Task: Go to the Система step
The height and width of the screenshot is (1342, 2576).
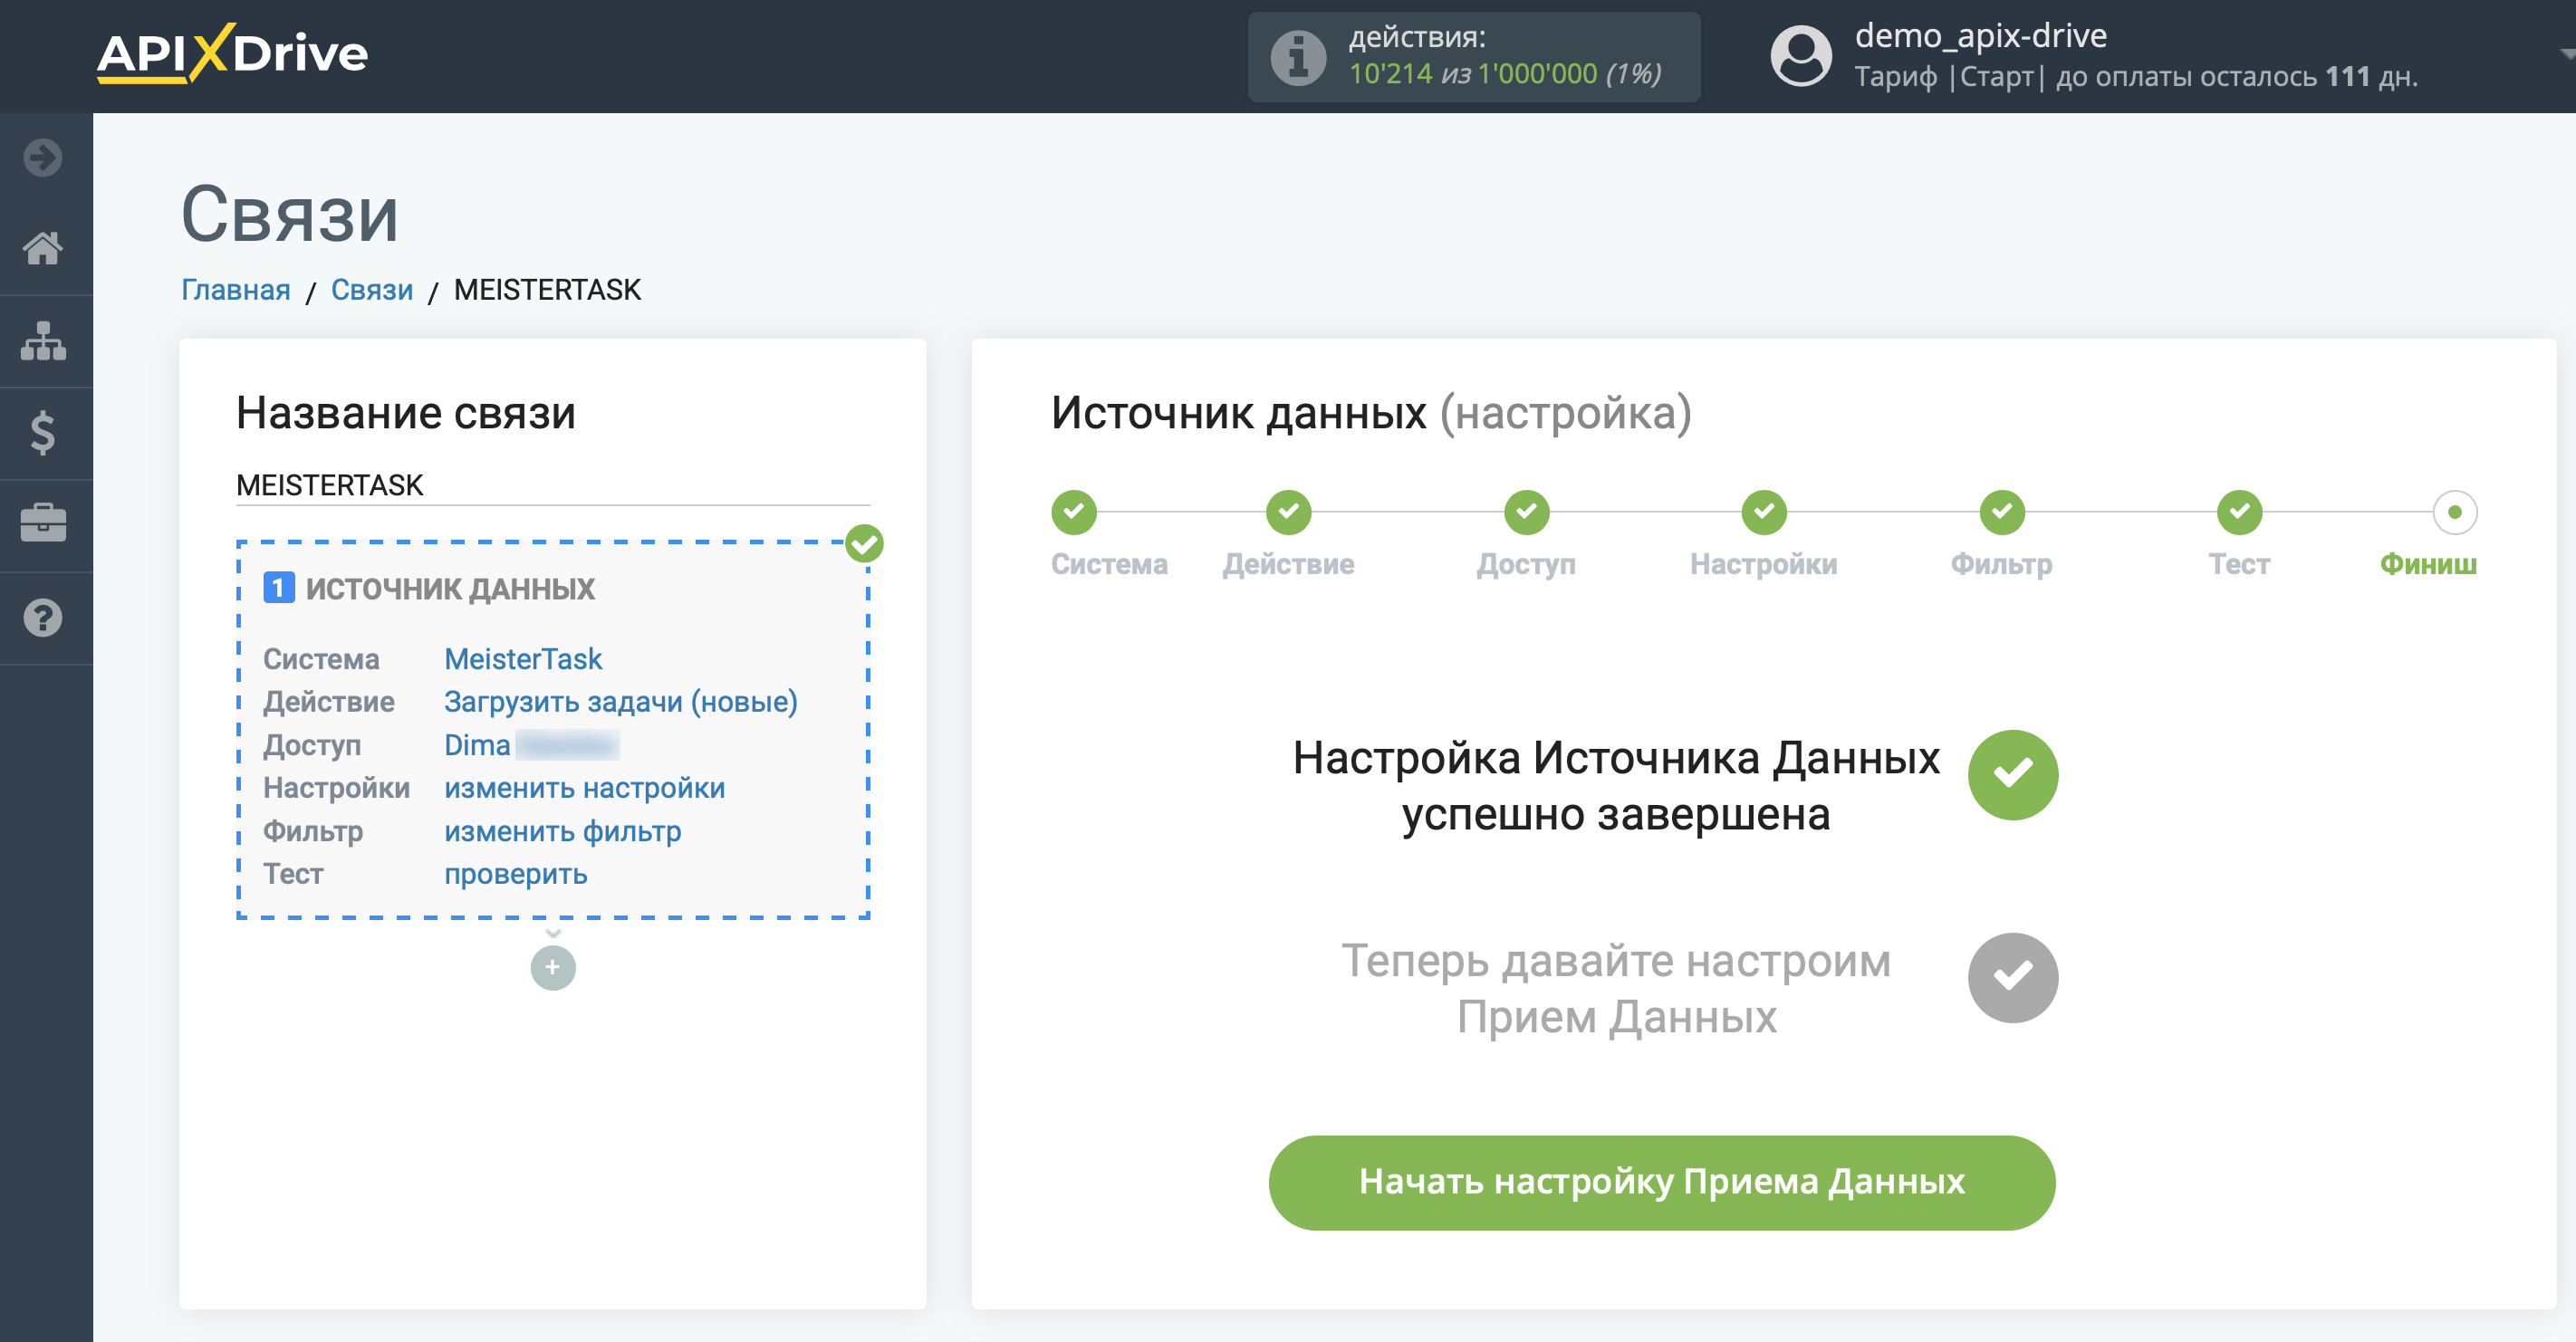Action: [x=1074, y=512]
